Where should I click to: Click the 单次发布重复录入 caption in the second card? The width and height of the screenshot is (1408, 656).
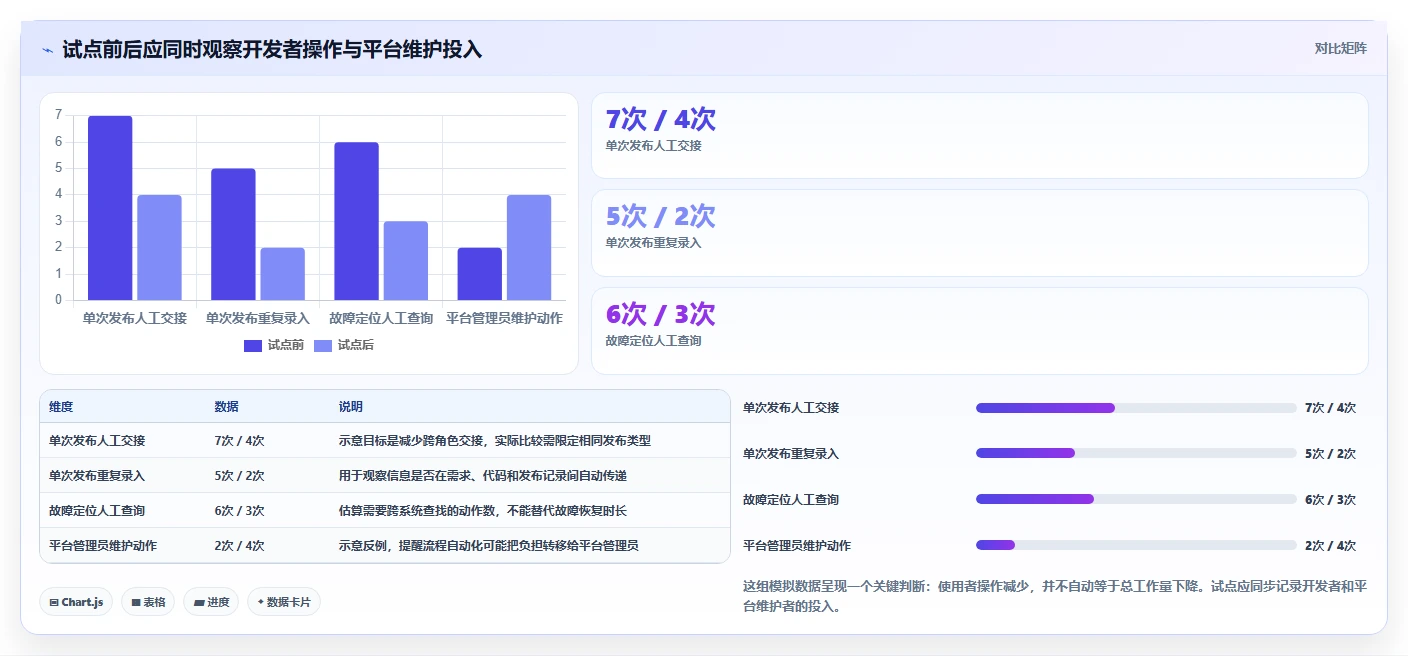tap(654, 243)
